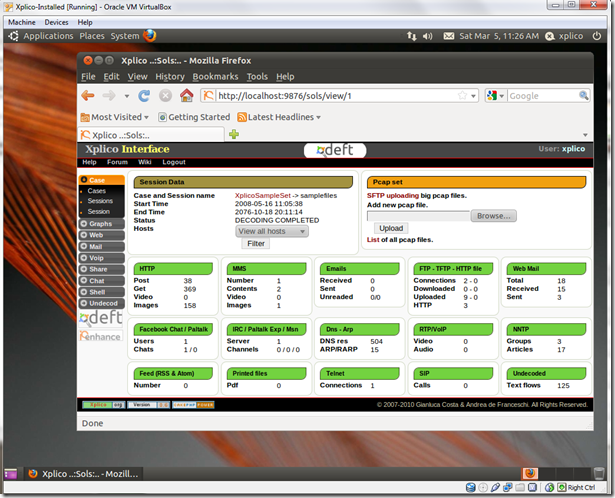Open the history dropdown arrow beside forward button
615x498 pixels.
point(126,96)
